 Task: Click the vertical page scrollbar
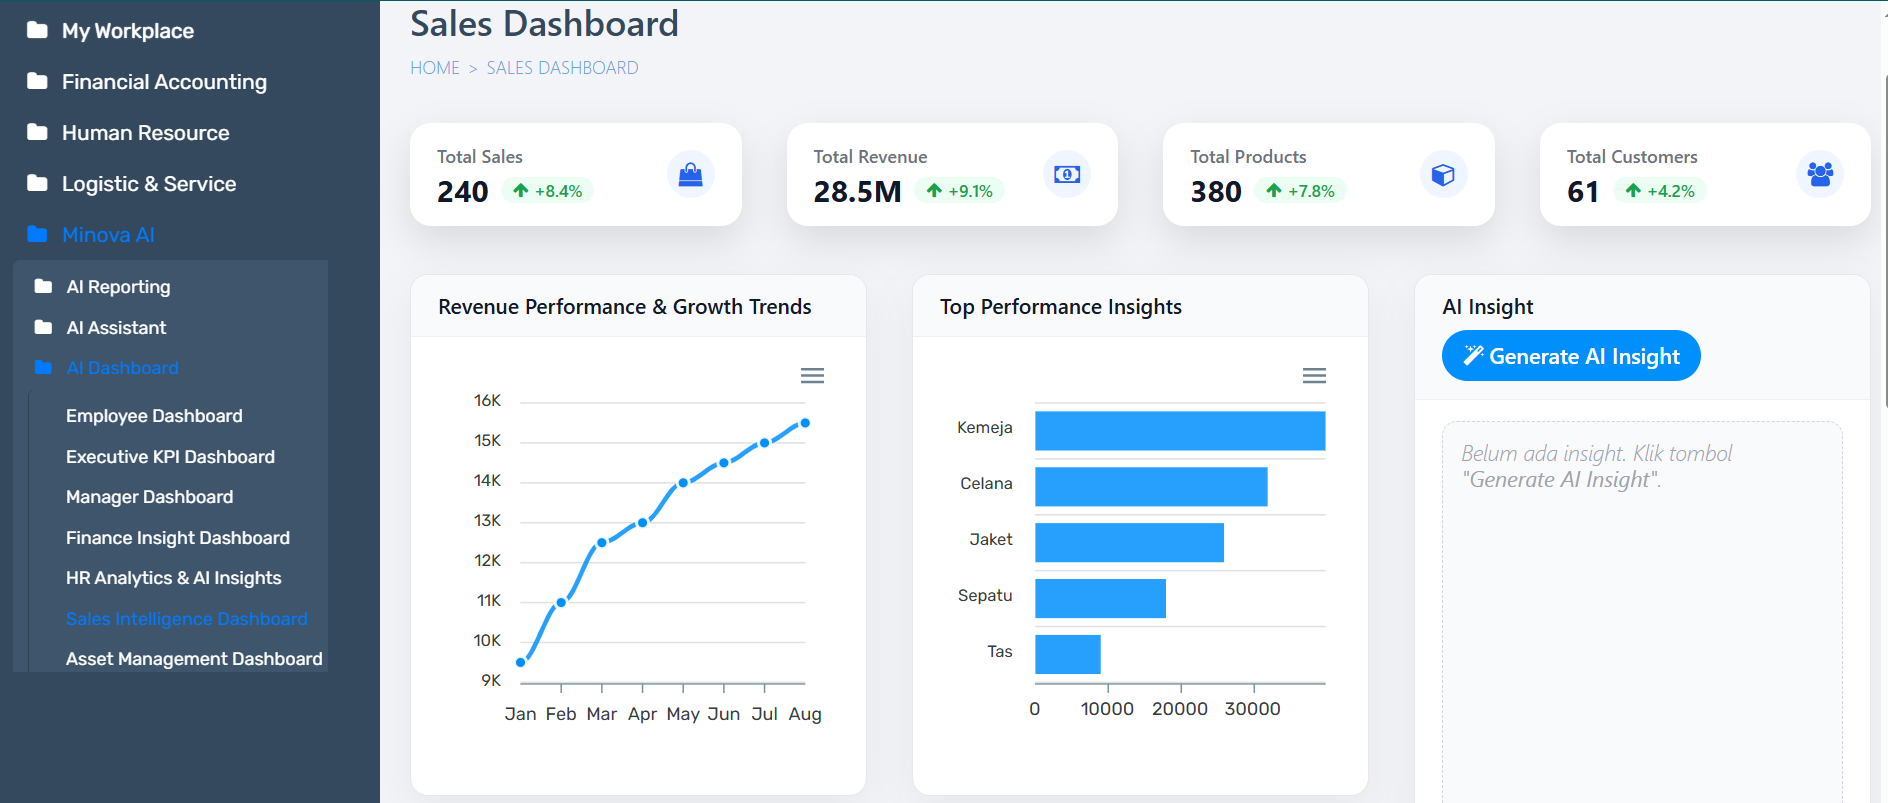coord(1884,240)
